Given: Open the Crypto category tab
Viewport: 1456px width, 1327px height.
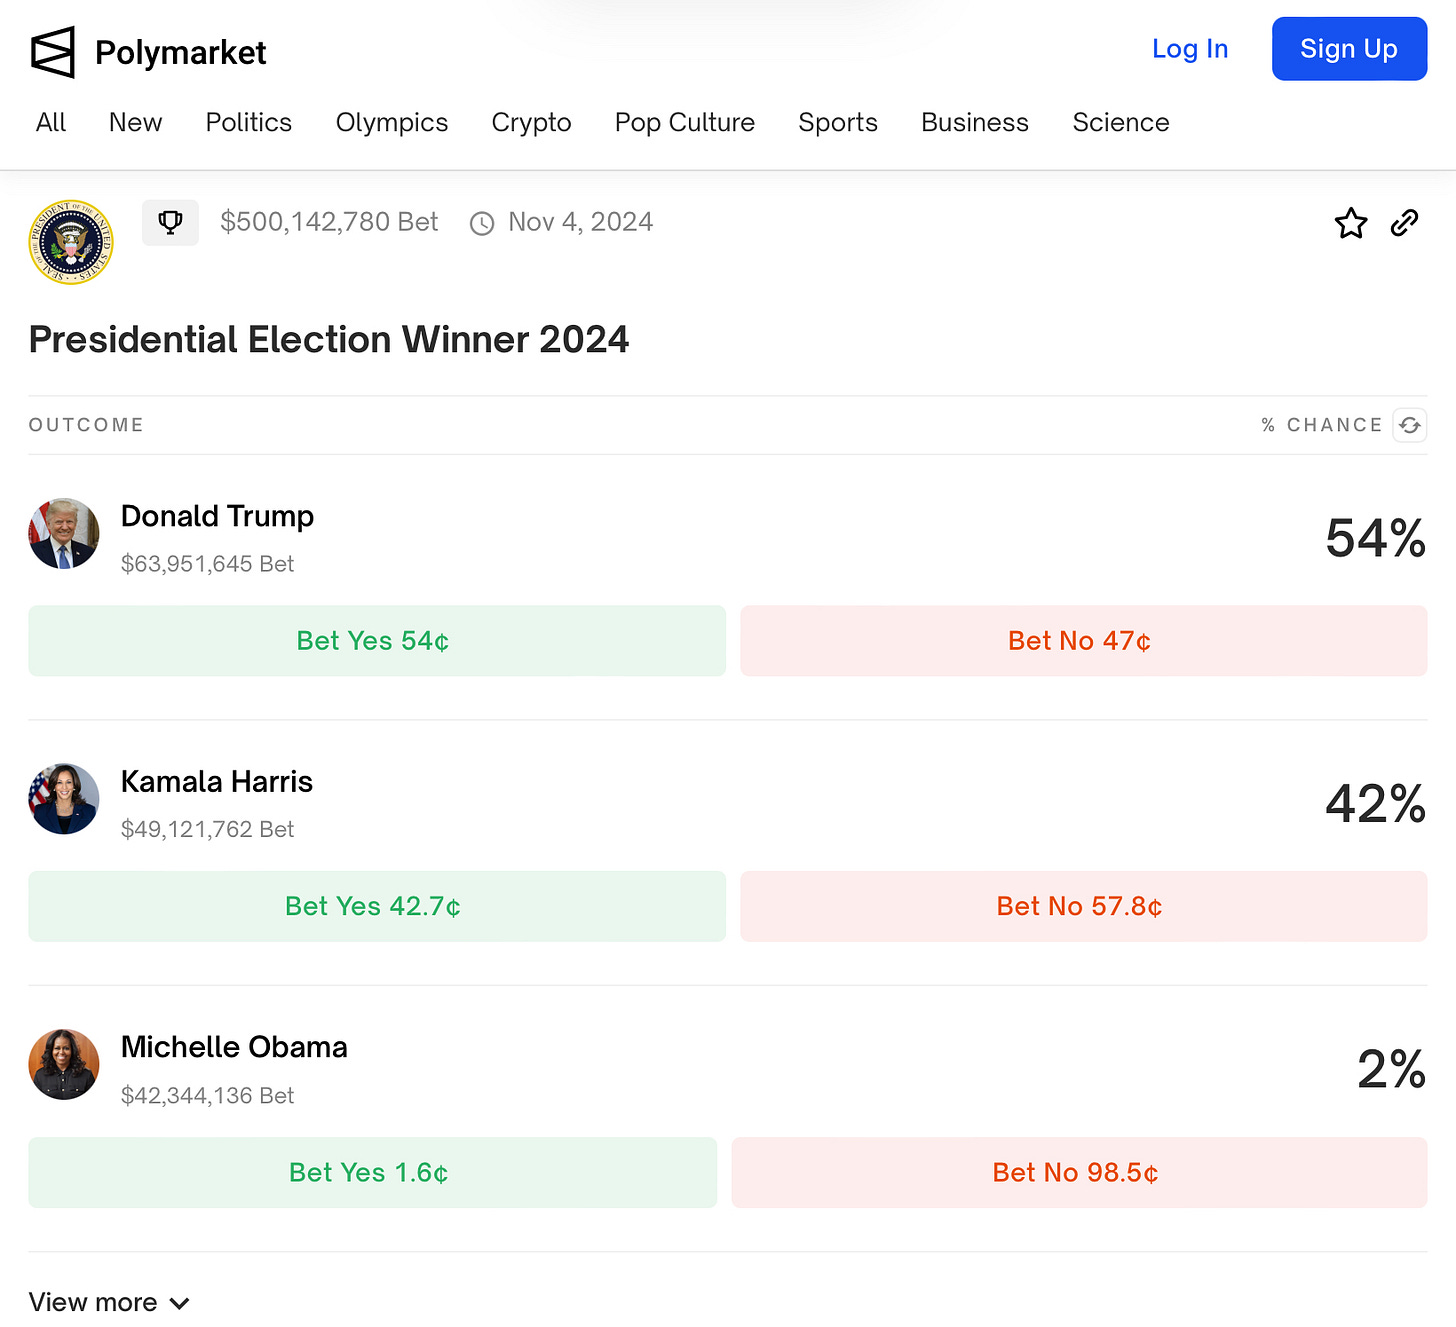Looking at the screenshot, I should point(531,122).
